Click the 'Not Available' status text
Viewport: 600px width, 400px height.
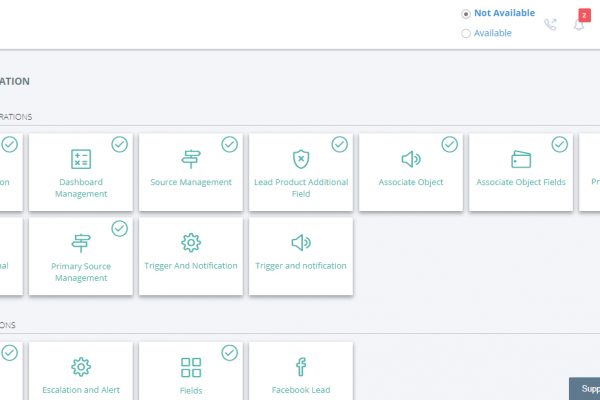click(x=504, y=13)
